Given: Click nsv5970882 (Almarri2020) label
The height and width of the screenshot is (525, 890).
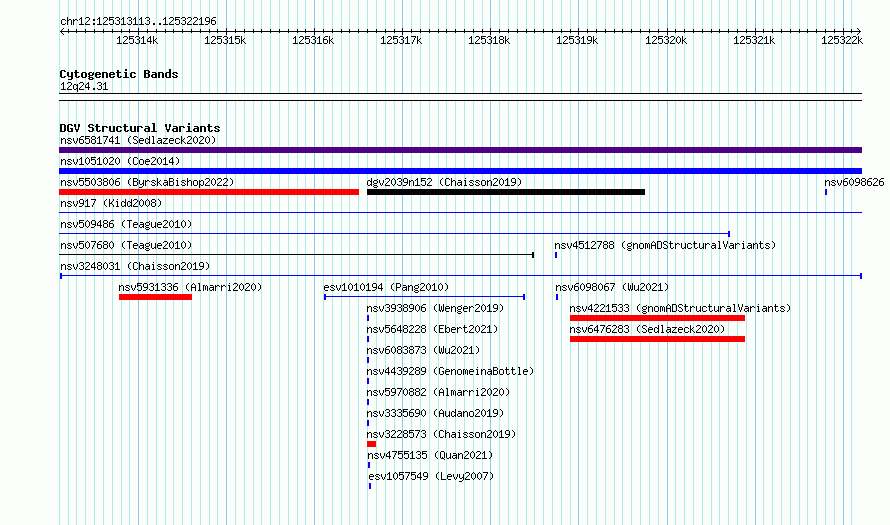Looking at the screenshot, I should [x=438, y=392].
